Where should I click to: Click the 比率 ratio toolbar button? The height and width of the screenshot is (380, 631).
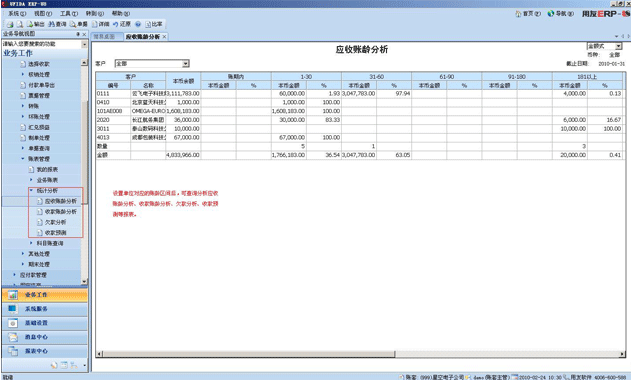click(x=154, y=25)
